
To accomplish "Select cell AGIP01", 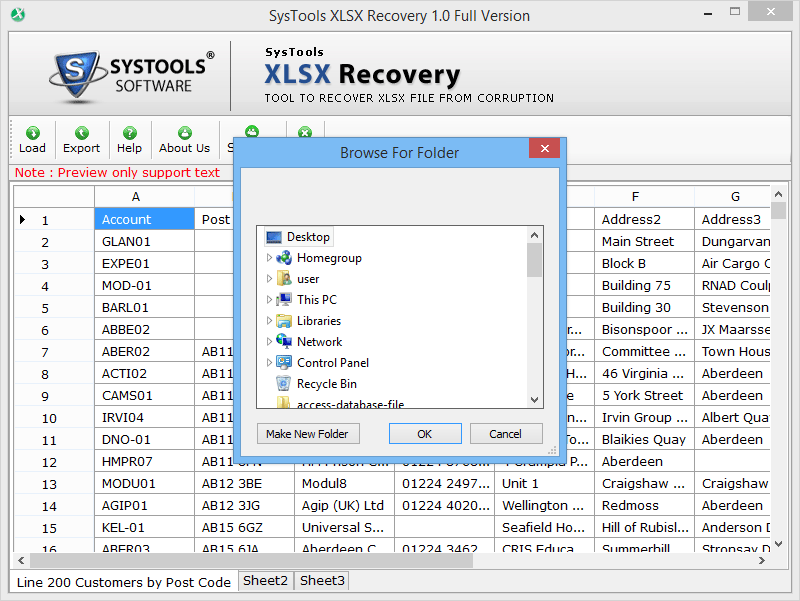I will [144, 505].
